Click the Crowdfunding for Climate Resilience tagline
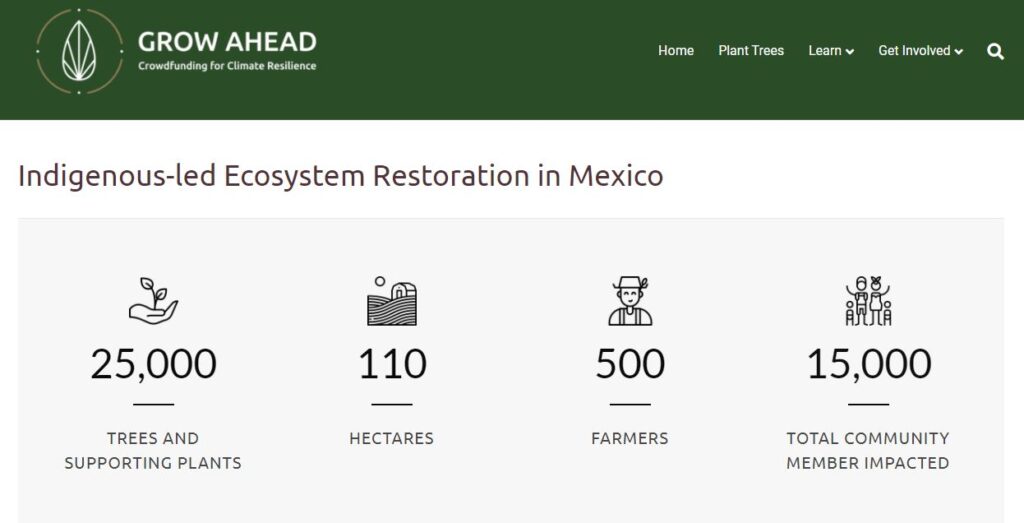This screenshot has height=523, width=1024. coord(227,66)
